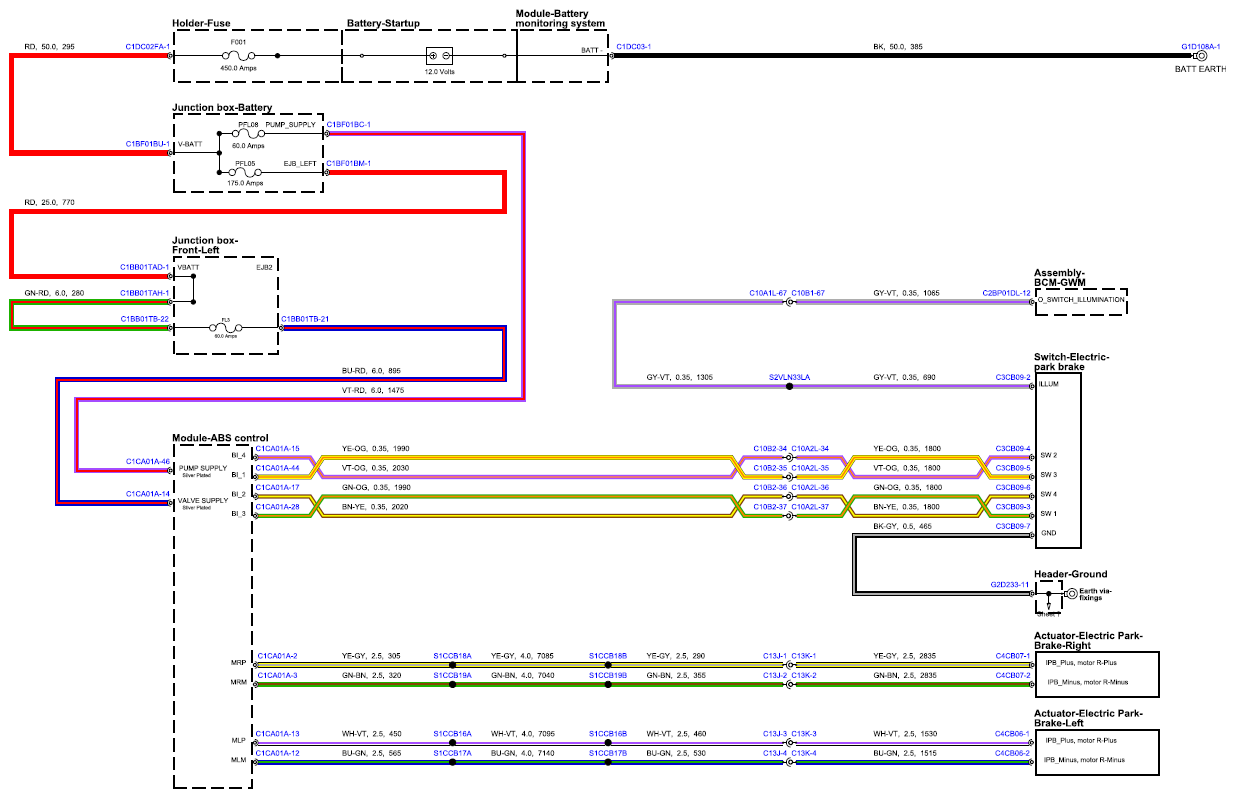Viewport: 1235px width, 798px height.
Task: Select wire label RD, 25.0, 770
Action: click(x=50, y=202)
